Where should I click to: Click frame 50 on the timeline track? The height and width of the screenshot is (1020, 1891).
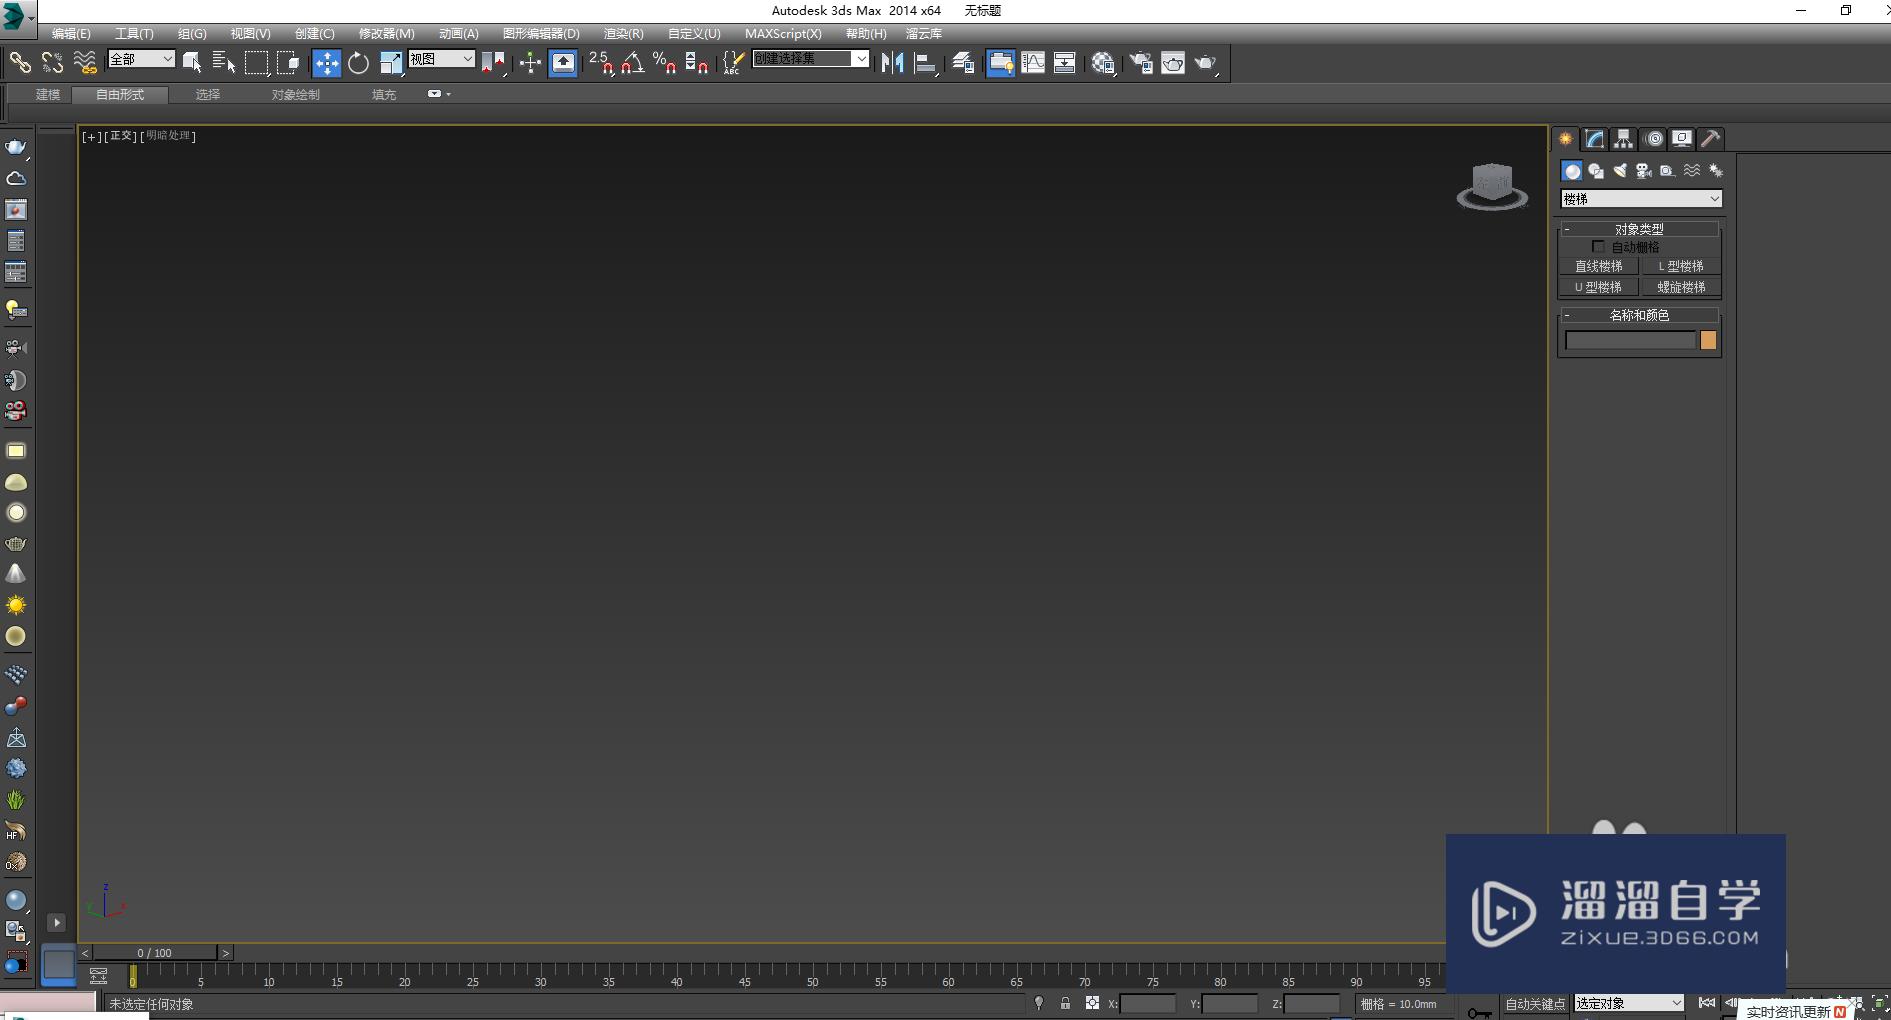point(812,977)
